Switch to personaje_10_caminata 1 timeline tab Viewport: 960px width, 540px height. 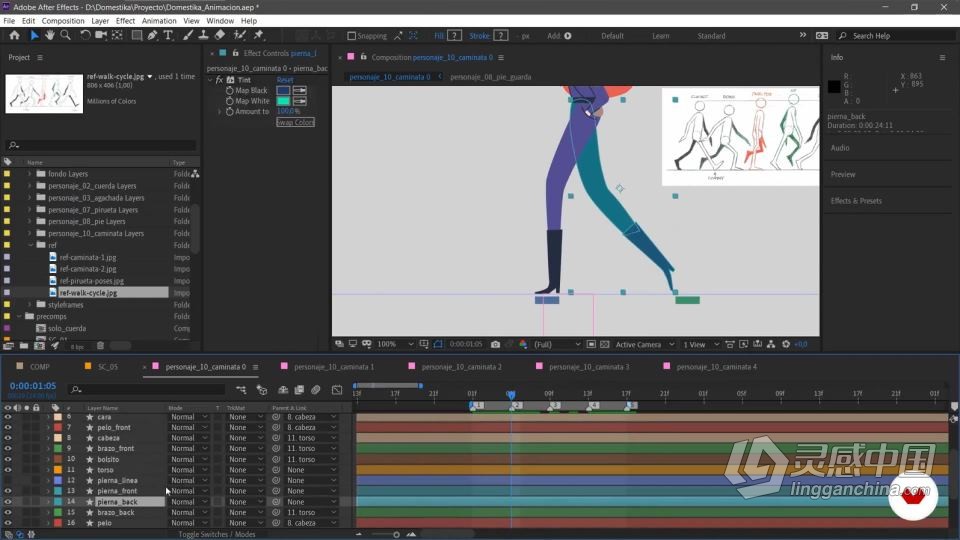[334, 367]
